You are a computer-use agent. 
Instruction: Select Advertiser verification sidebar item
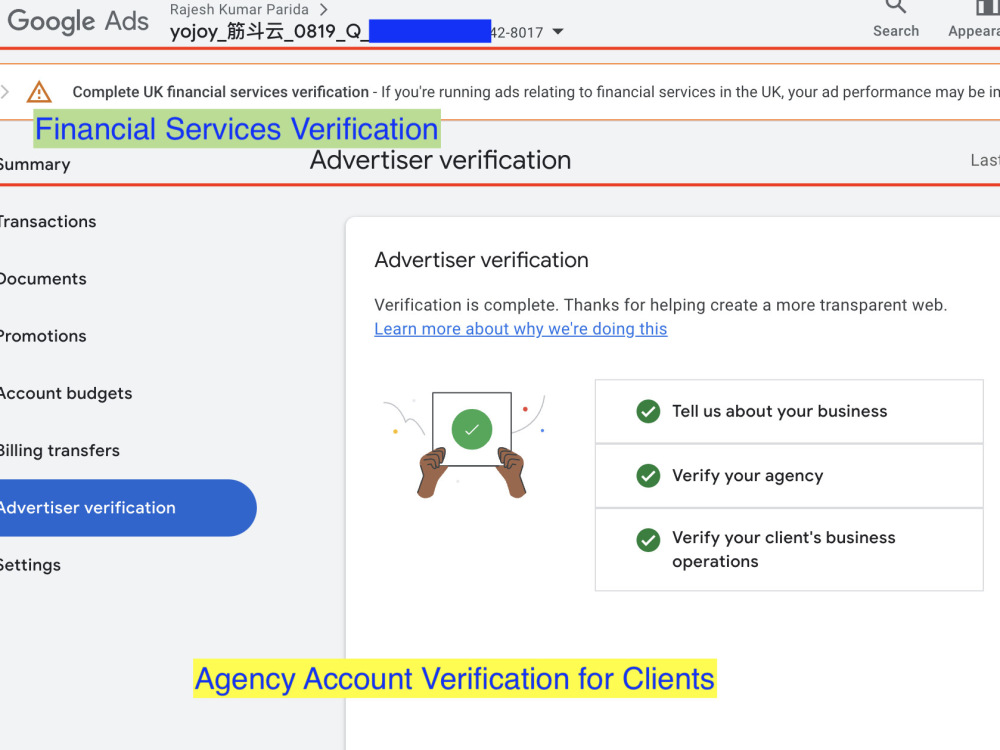[x=128, y=508]
